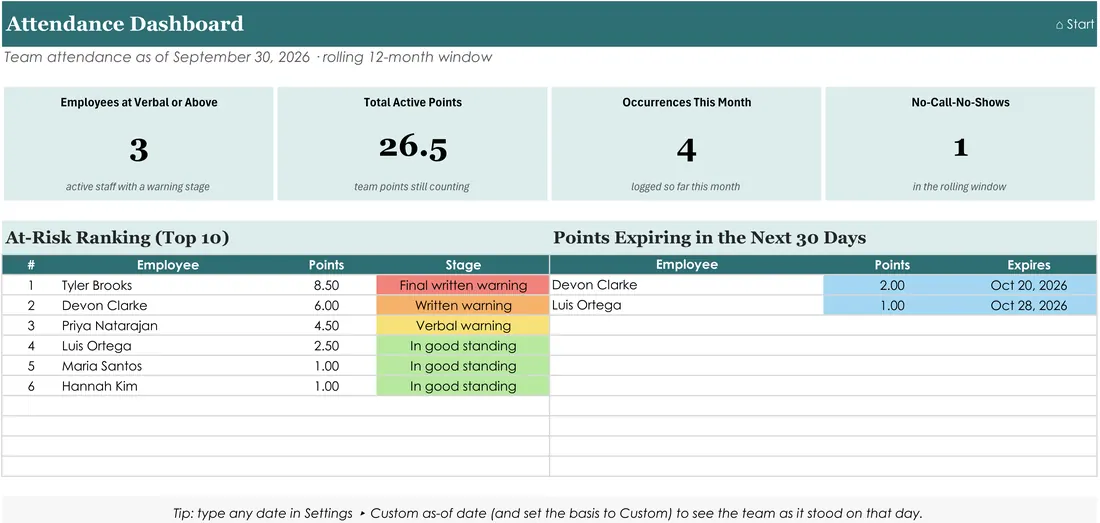Viewport: 1100px width, 523px height.
Task: Click the 6.00 points cell
Action: click(x=326, y=306)
